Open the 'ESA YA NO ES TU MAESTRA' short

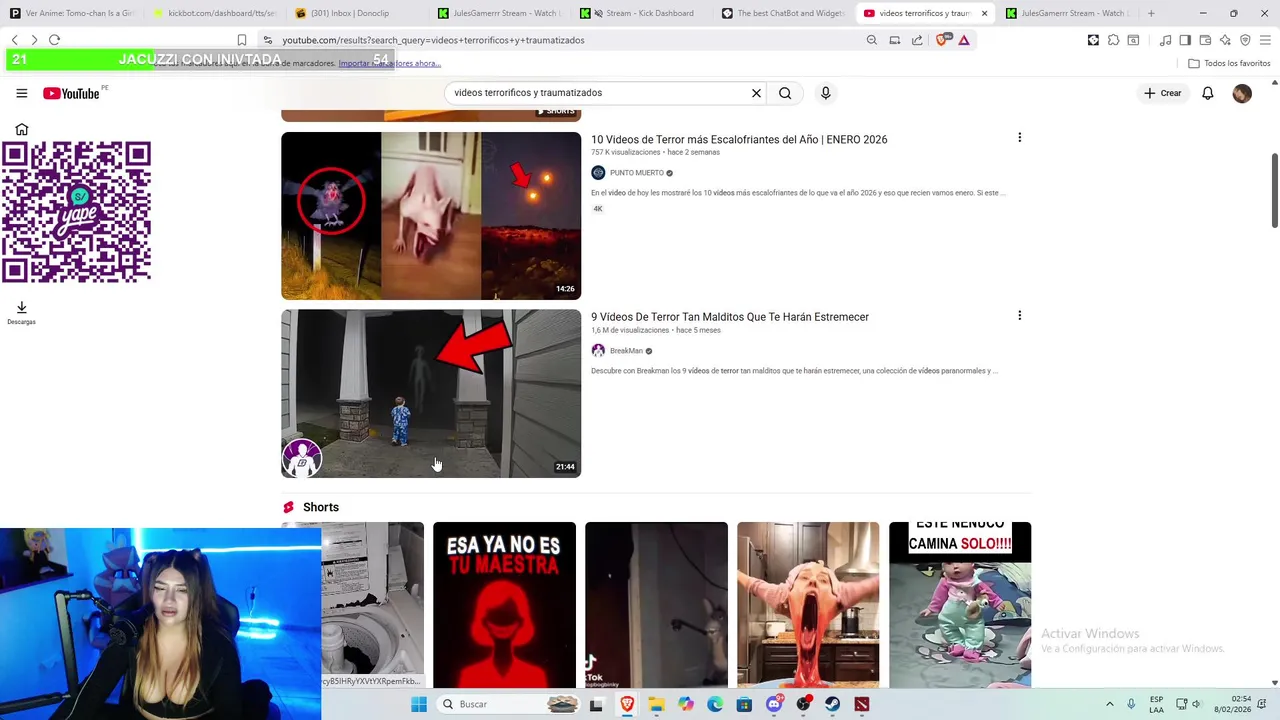(504, 605)
